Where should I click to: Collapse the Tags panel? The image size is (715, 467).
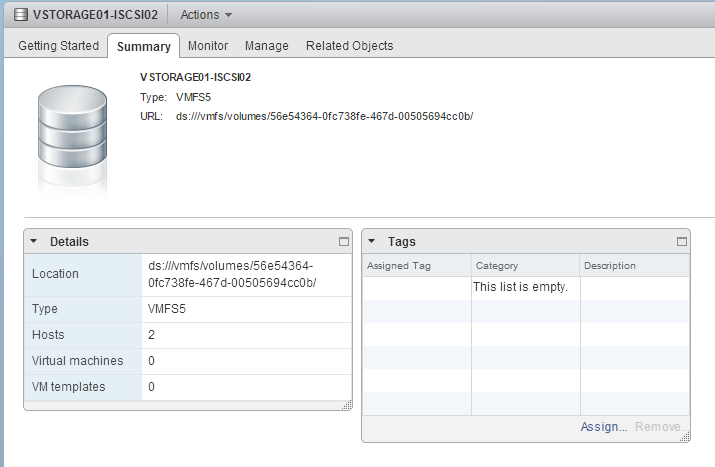[372, 241]
